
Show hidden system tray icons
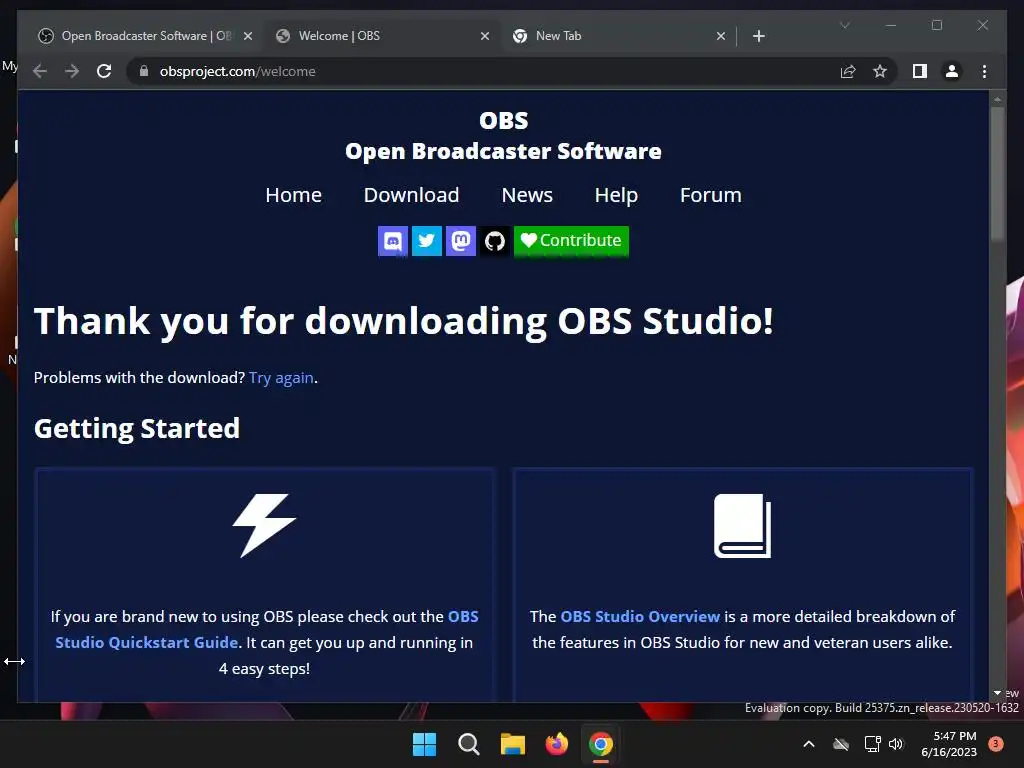tap(808, 744)
